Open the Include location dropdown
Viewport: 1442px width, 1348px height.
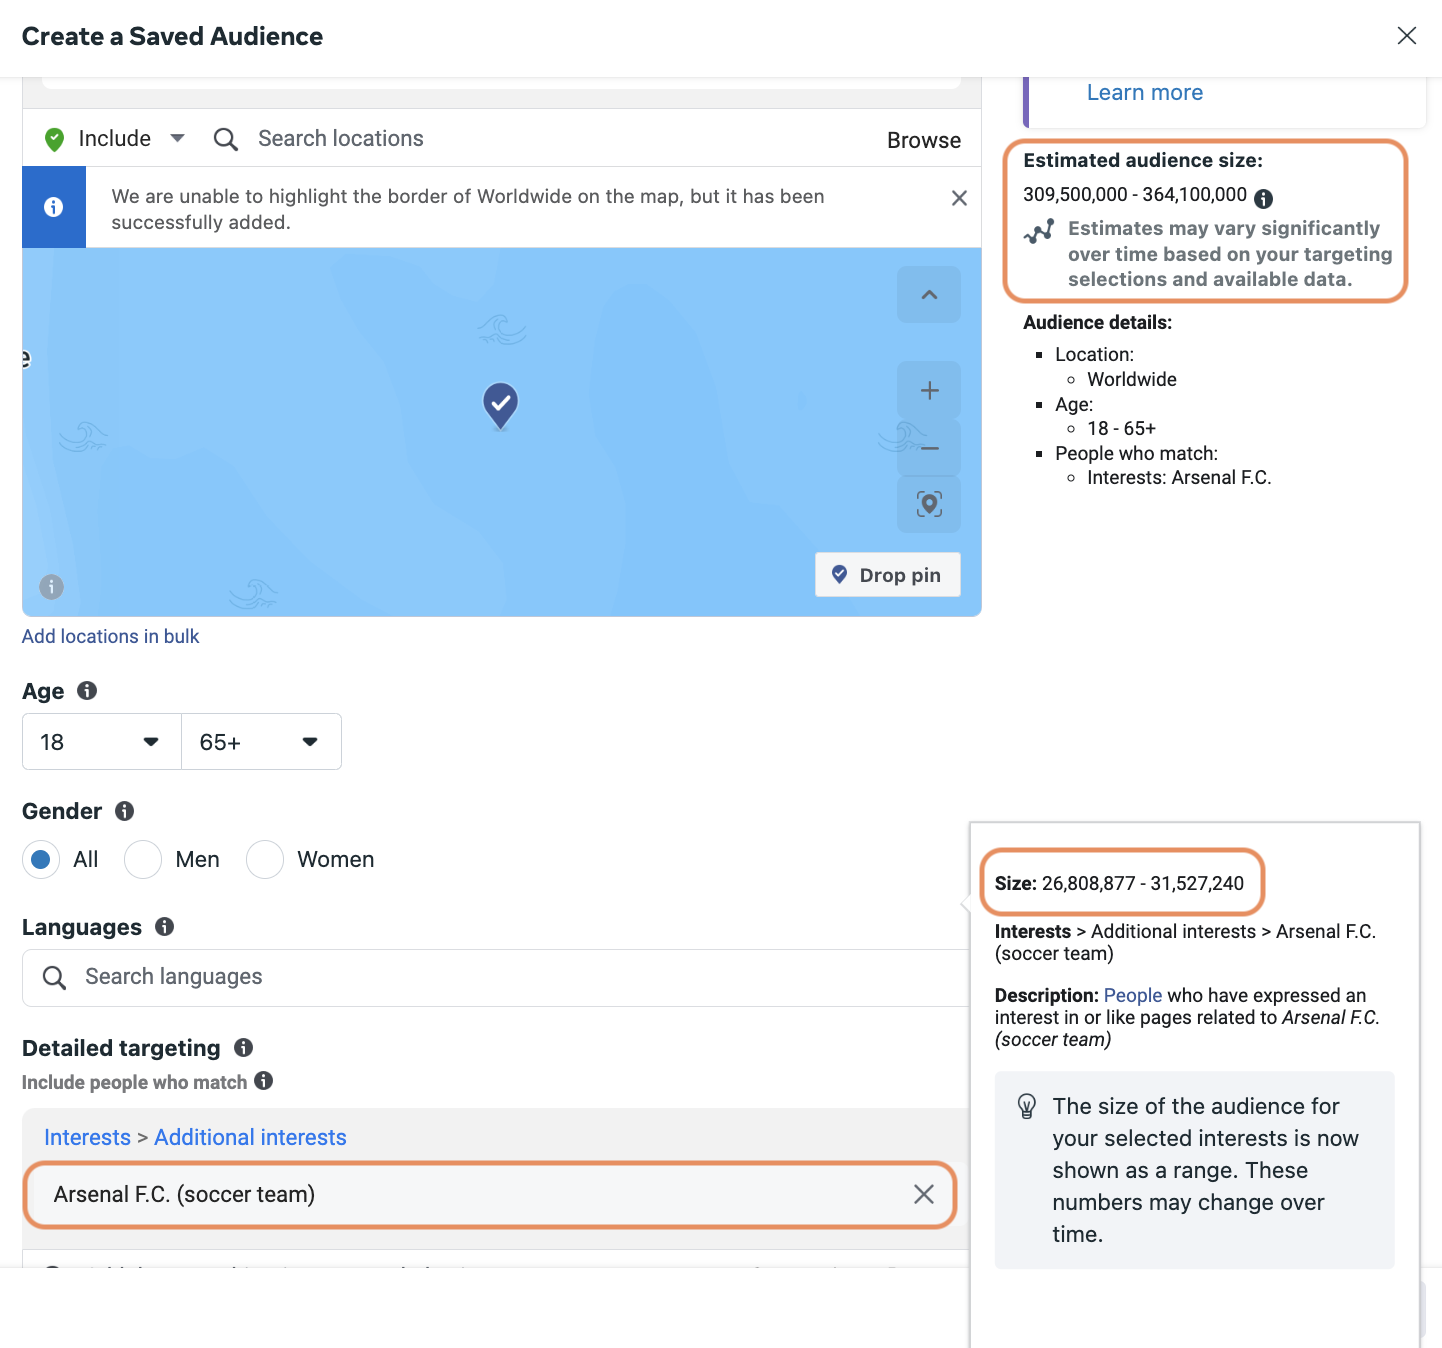point(115,139)
